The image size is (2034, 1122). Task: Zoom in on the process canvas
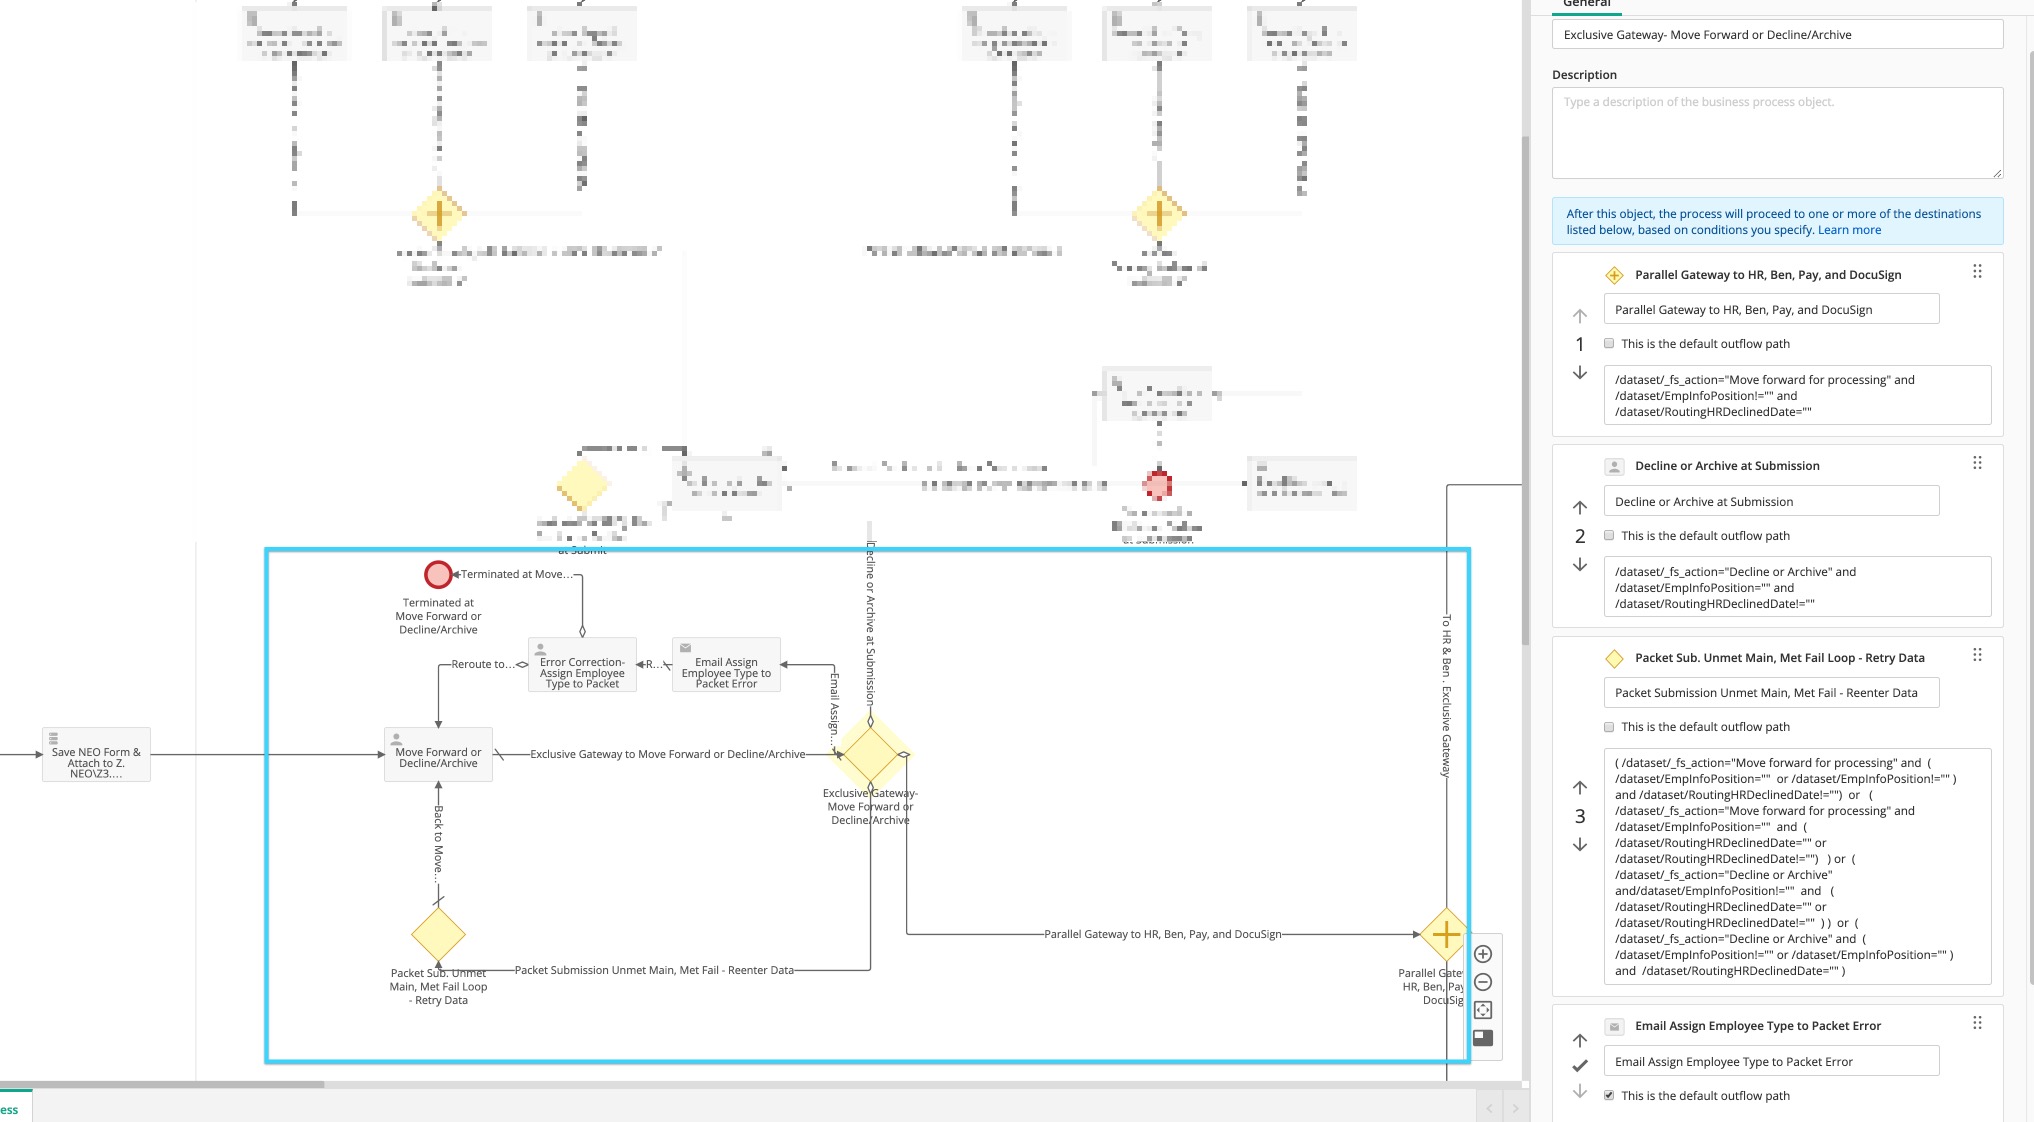click(1483, 954)
